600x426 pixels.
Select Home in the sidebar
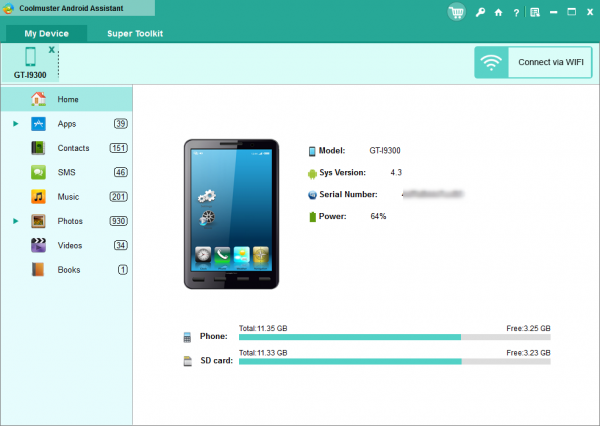point(67,99)
